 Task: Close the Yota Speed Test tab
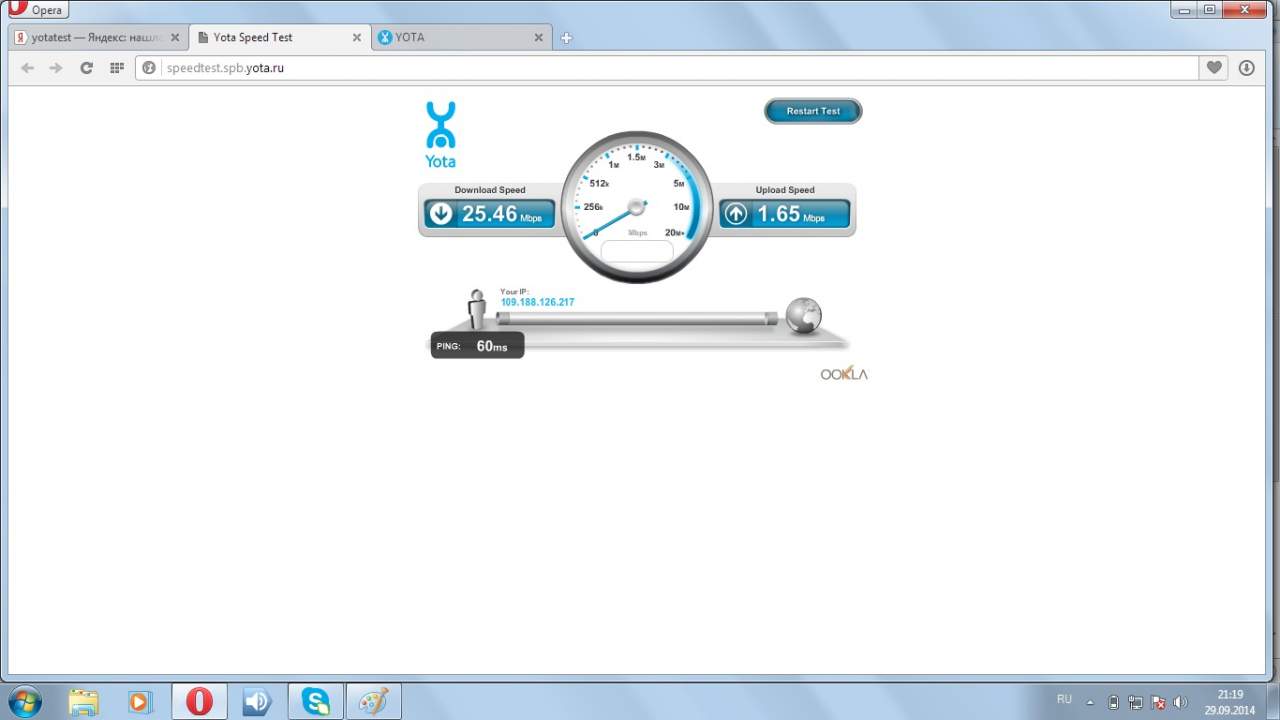(357, 37)
